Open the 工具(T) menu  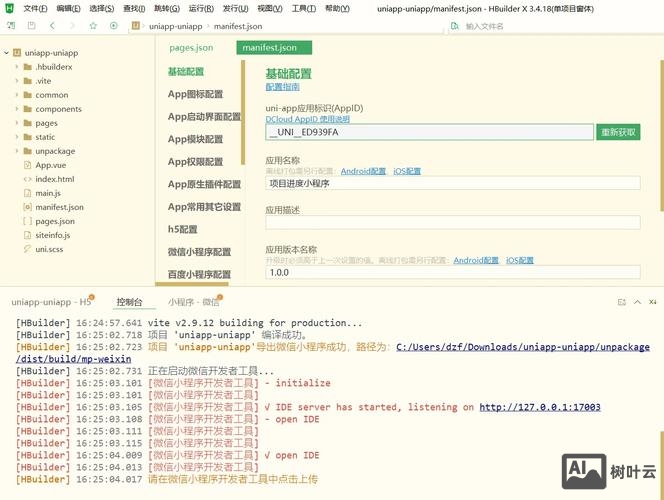click(x=304, y=8)
